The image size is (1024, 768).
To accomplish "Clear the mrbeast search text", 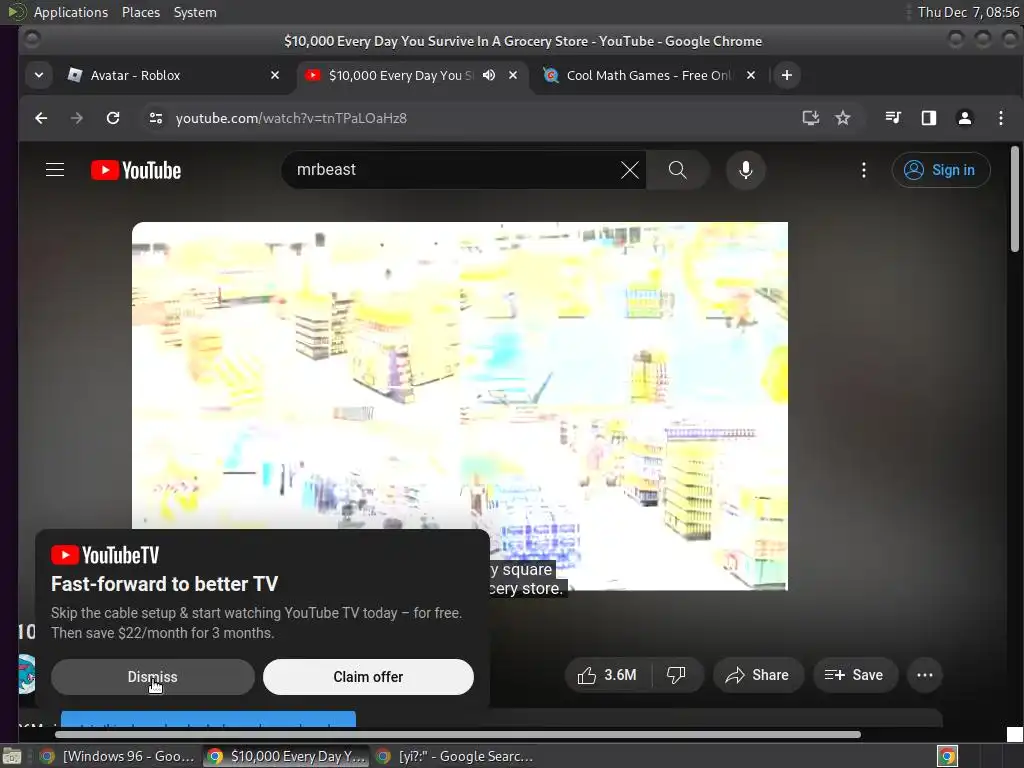I will [630, 170].
